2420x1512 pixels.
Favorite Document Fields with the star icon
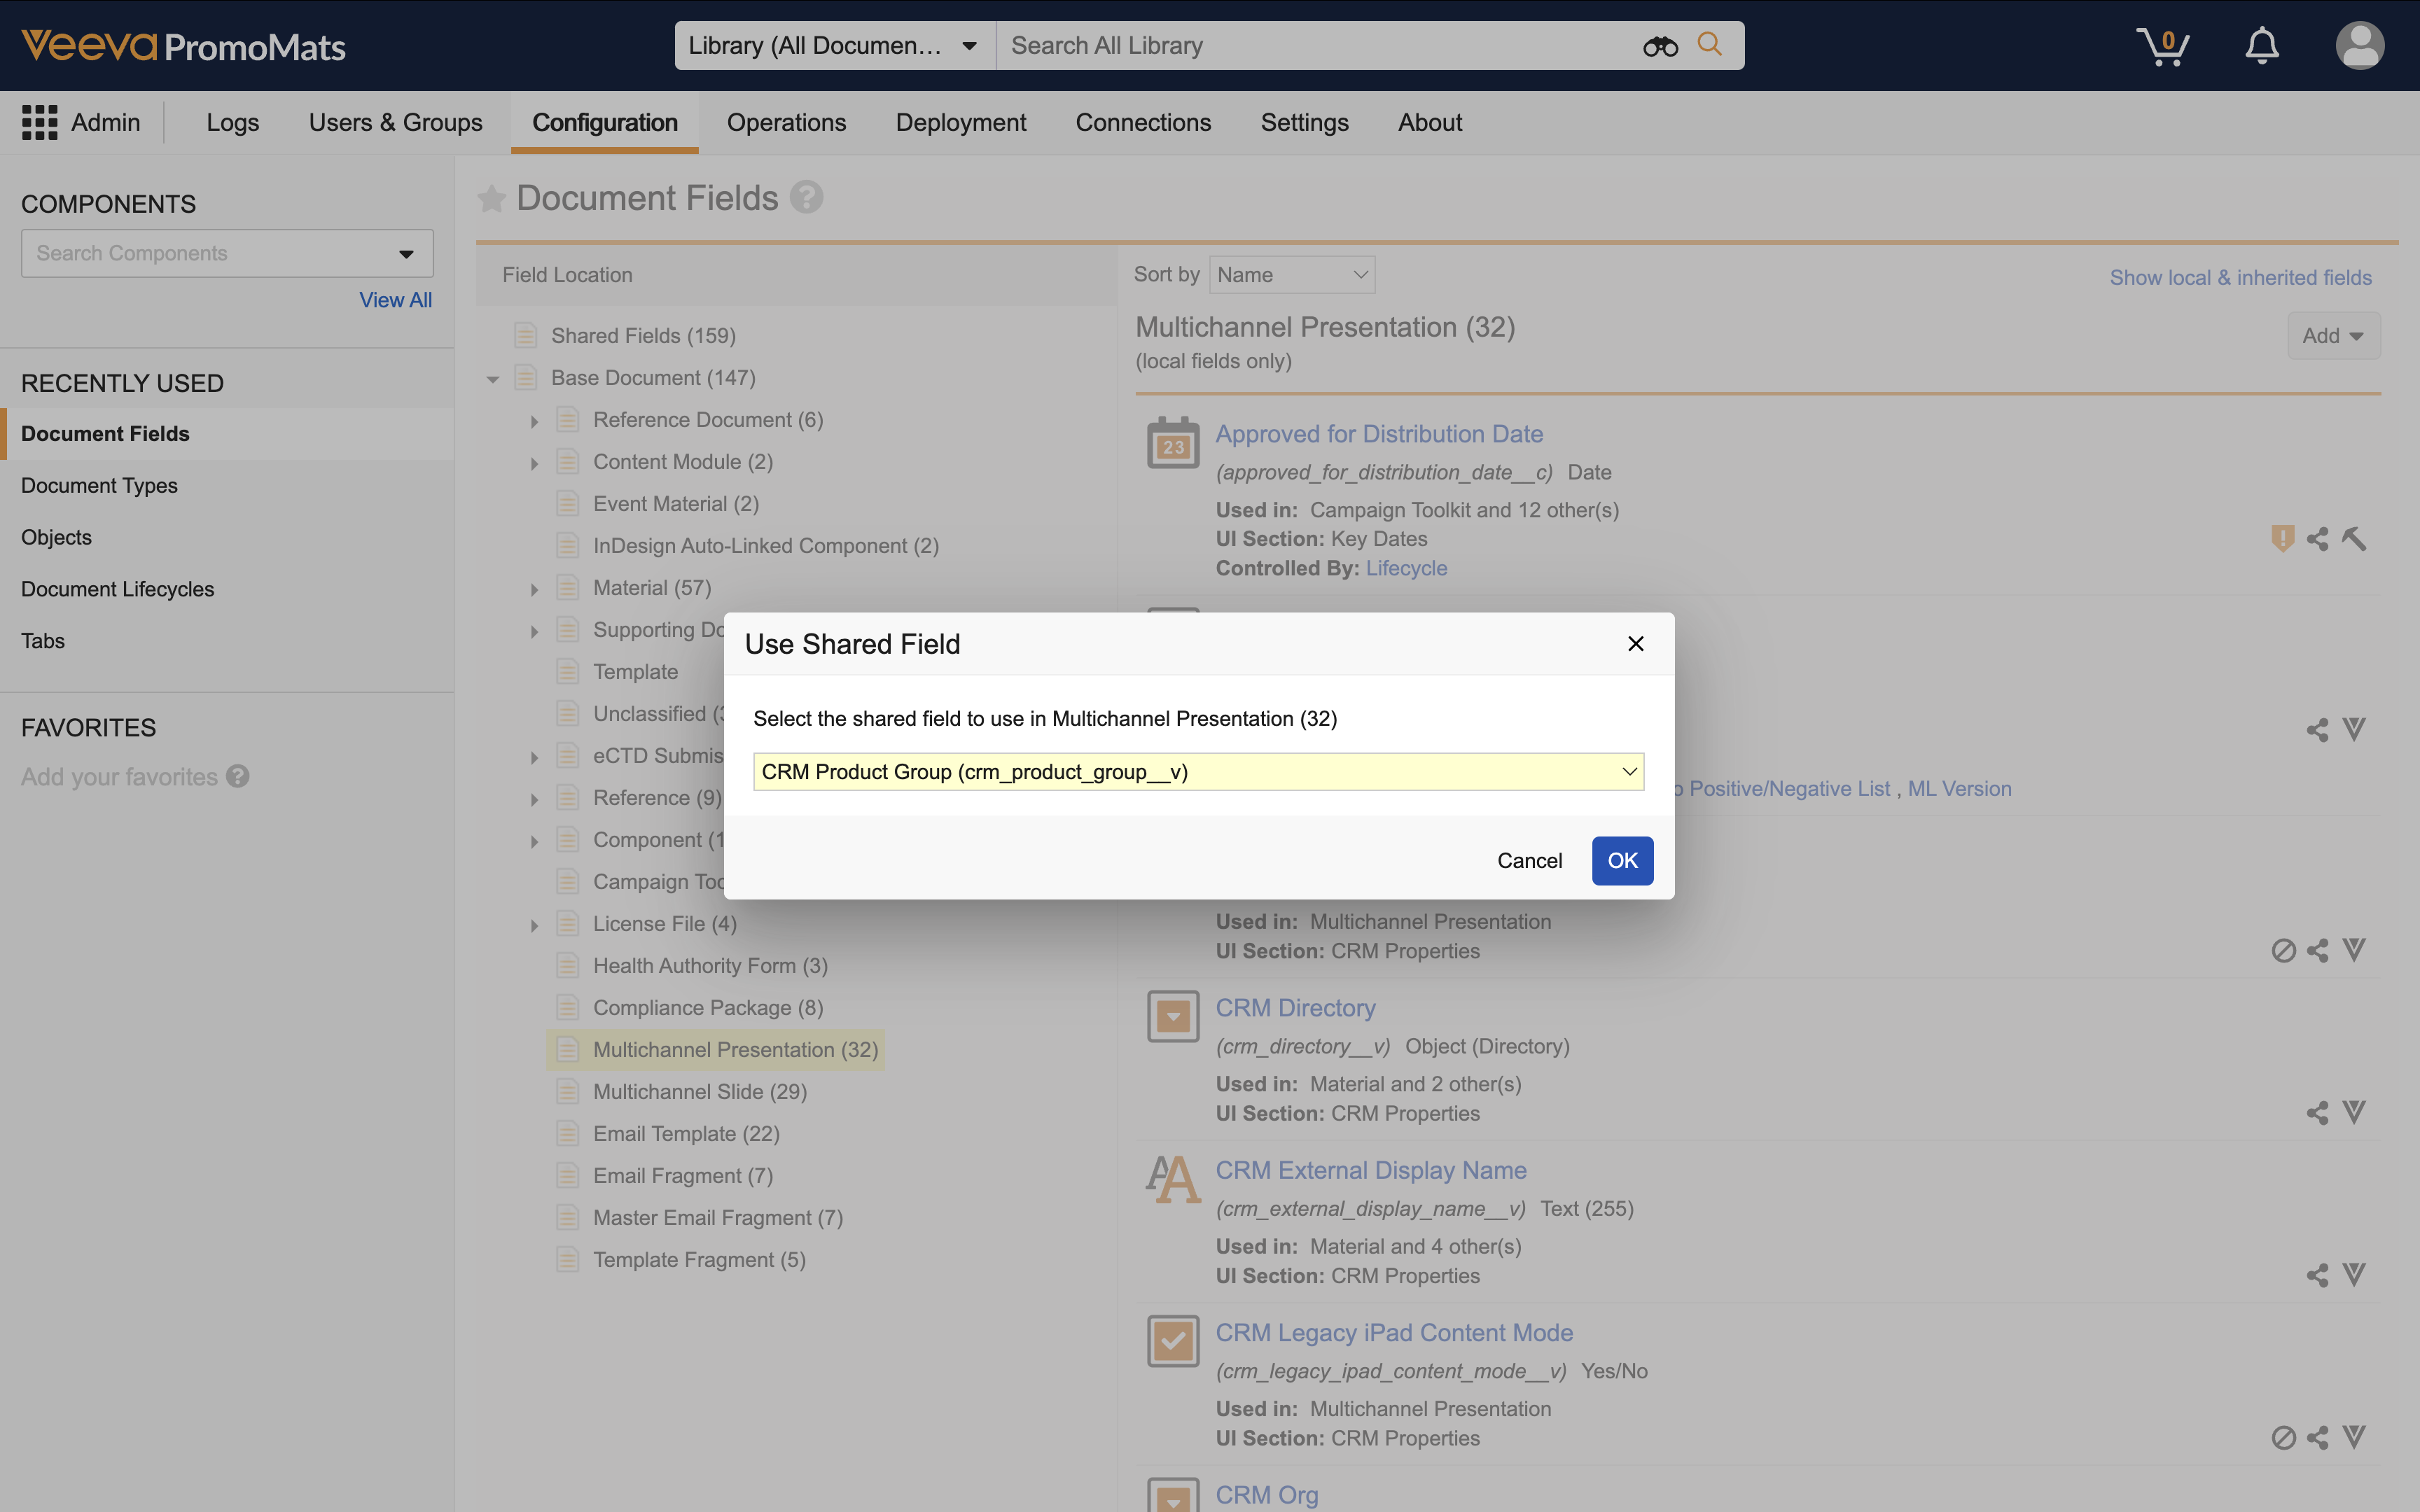pyautogui.click(x=491, y=199)
